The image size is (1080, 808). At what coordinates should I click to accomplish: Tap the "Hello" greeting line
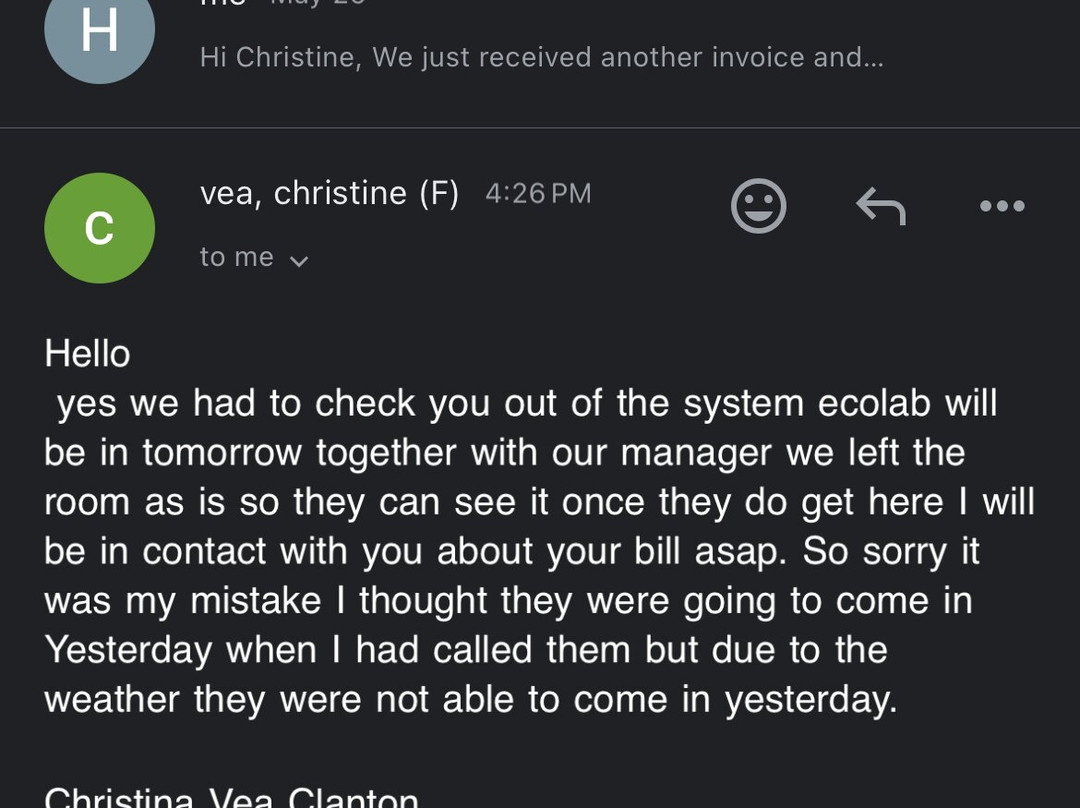88,354
